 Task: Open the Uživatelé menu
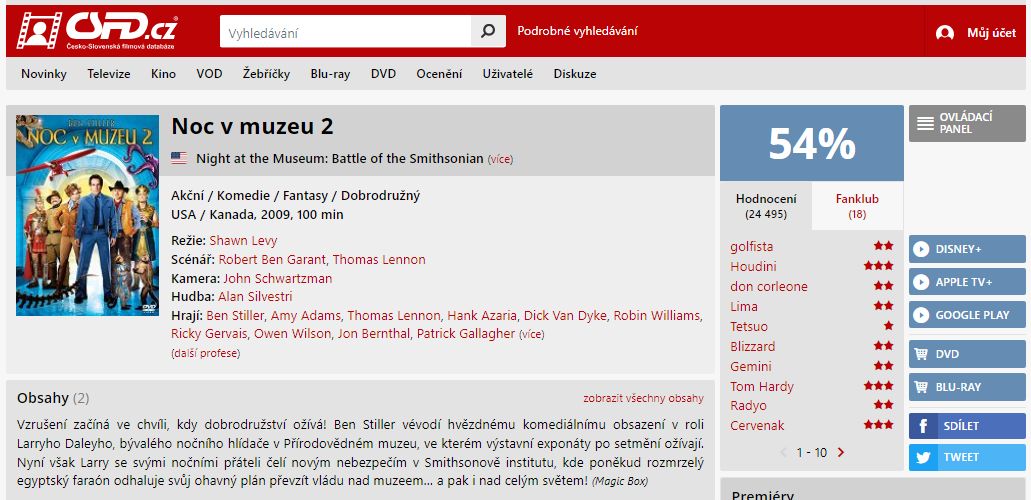[x=508, y=74]
